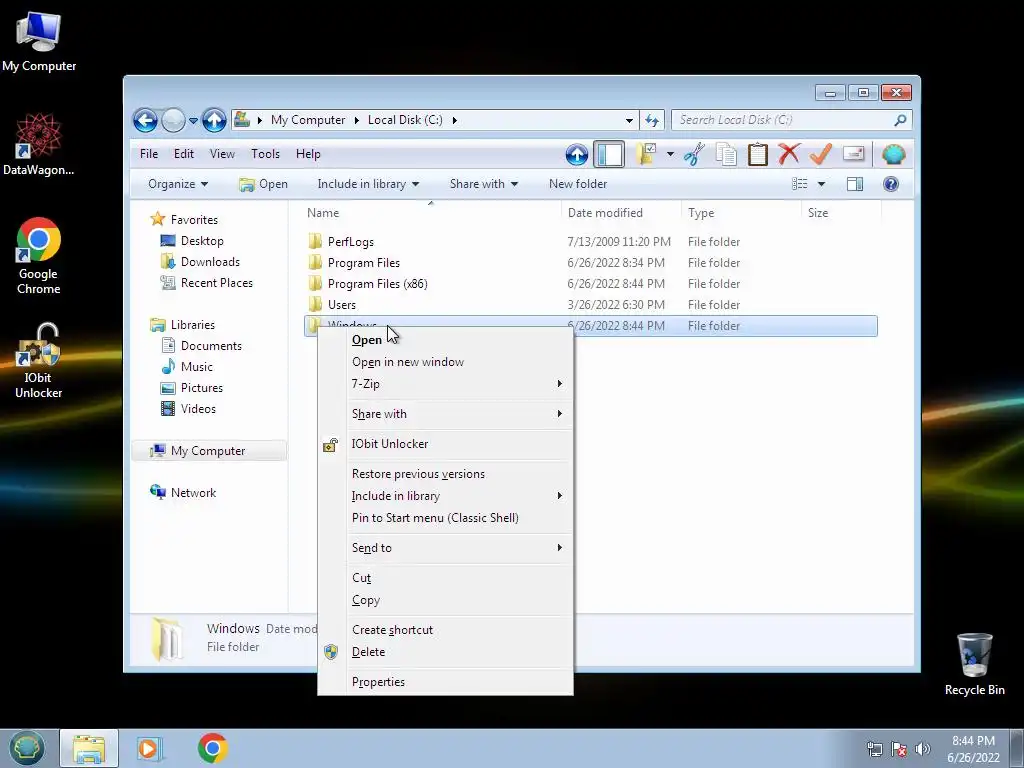Image resolution: width=1024 pixels, height=768 pixels.
Task: Expand the arrow after Local Disk (C:) in breadcrumb
Action: (455, 120)
